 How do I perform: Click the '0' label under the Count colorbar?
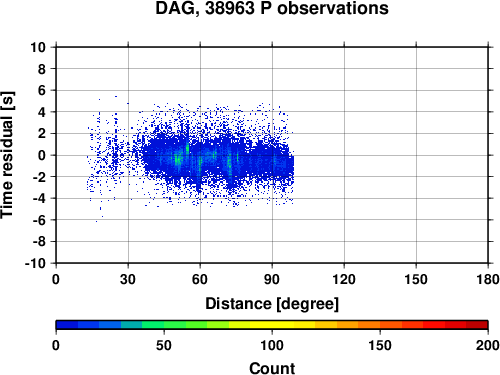56,345
